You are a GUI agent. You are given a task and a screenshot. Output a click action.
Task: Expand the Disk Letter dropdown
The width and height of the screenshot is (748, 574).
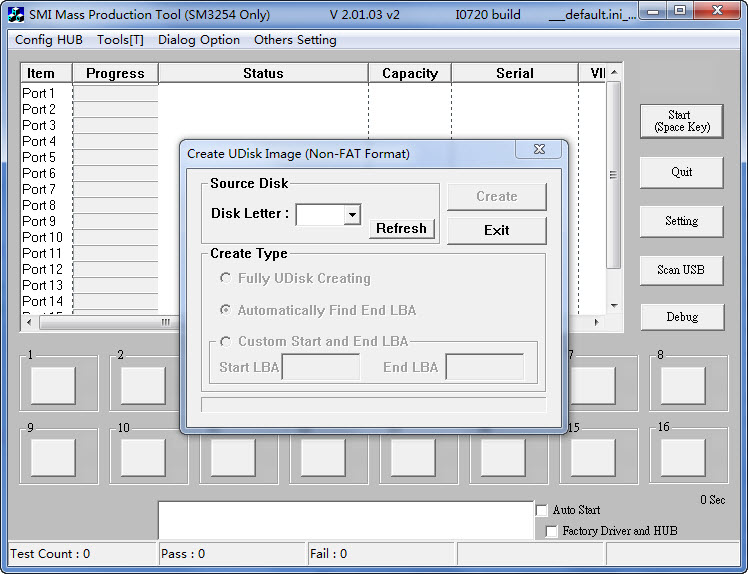[x=352, y=215]
